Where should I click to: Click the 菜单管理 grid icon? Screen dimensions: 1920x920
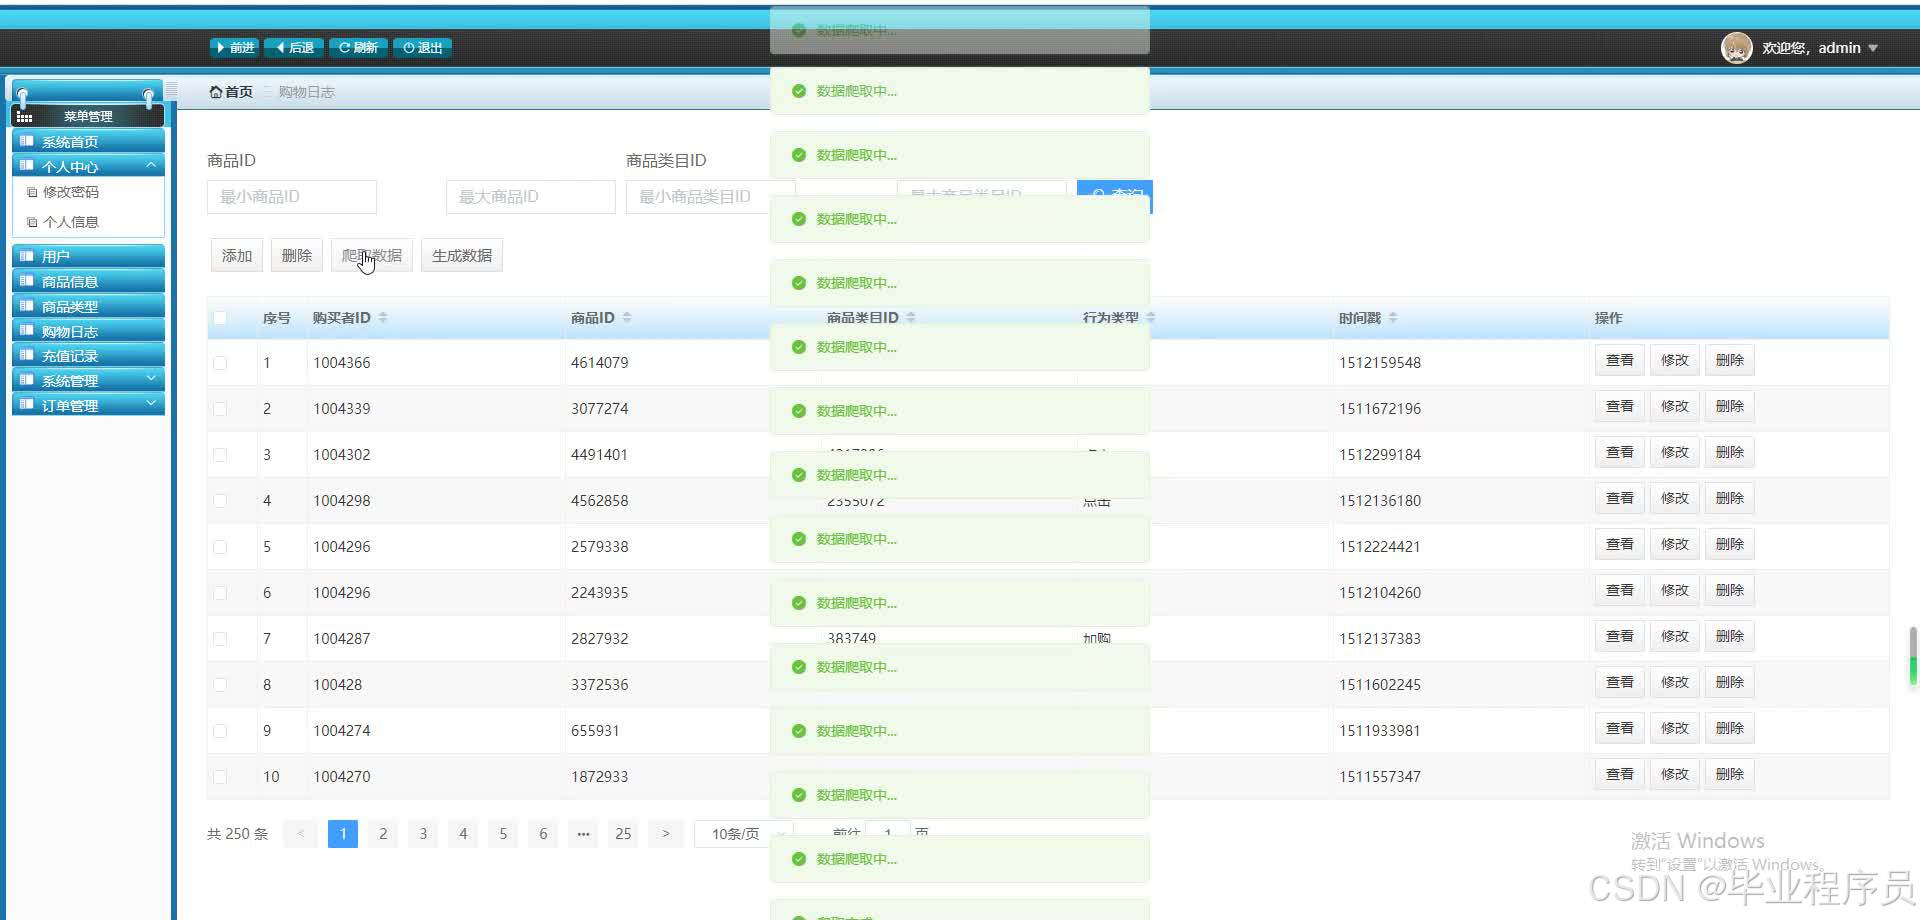(x=25, y=117)
